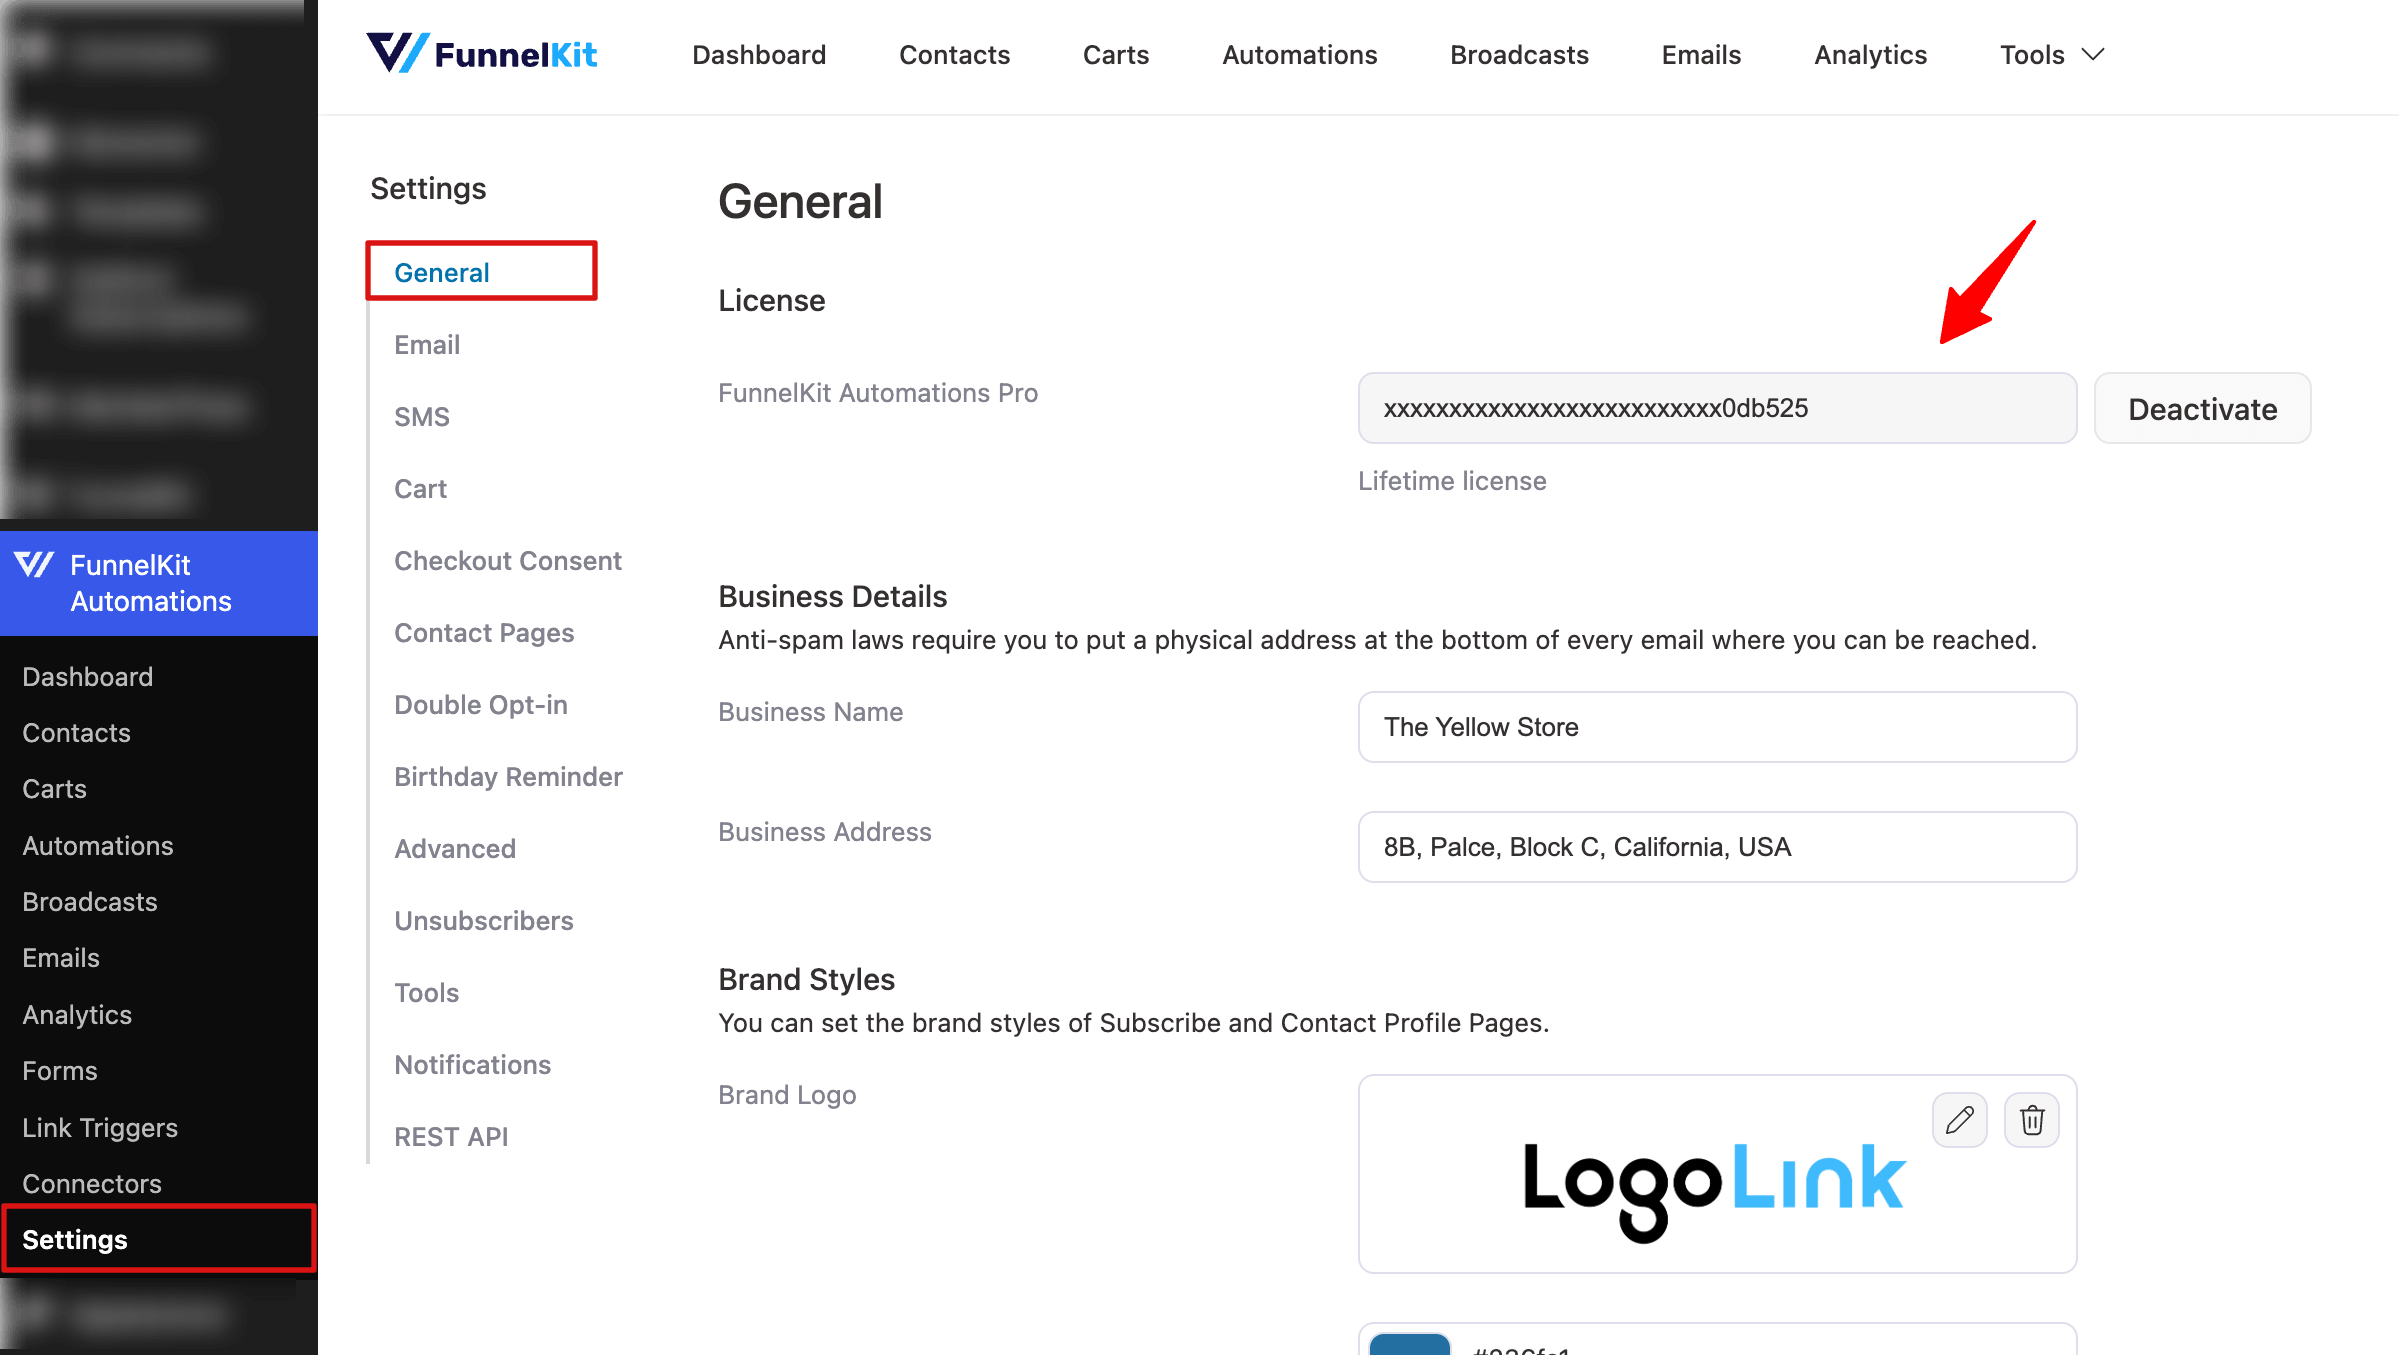2399x1355 pixels.
Task: Click inside the license key field
Action: [x=1716, y=408]
